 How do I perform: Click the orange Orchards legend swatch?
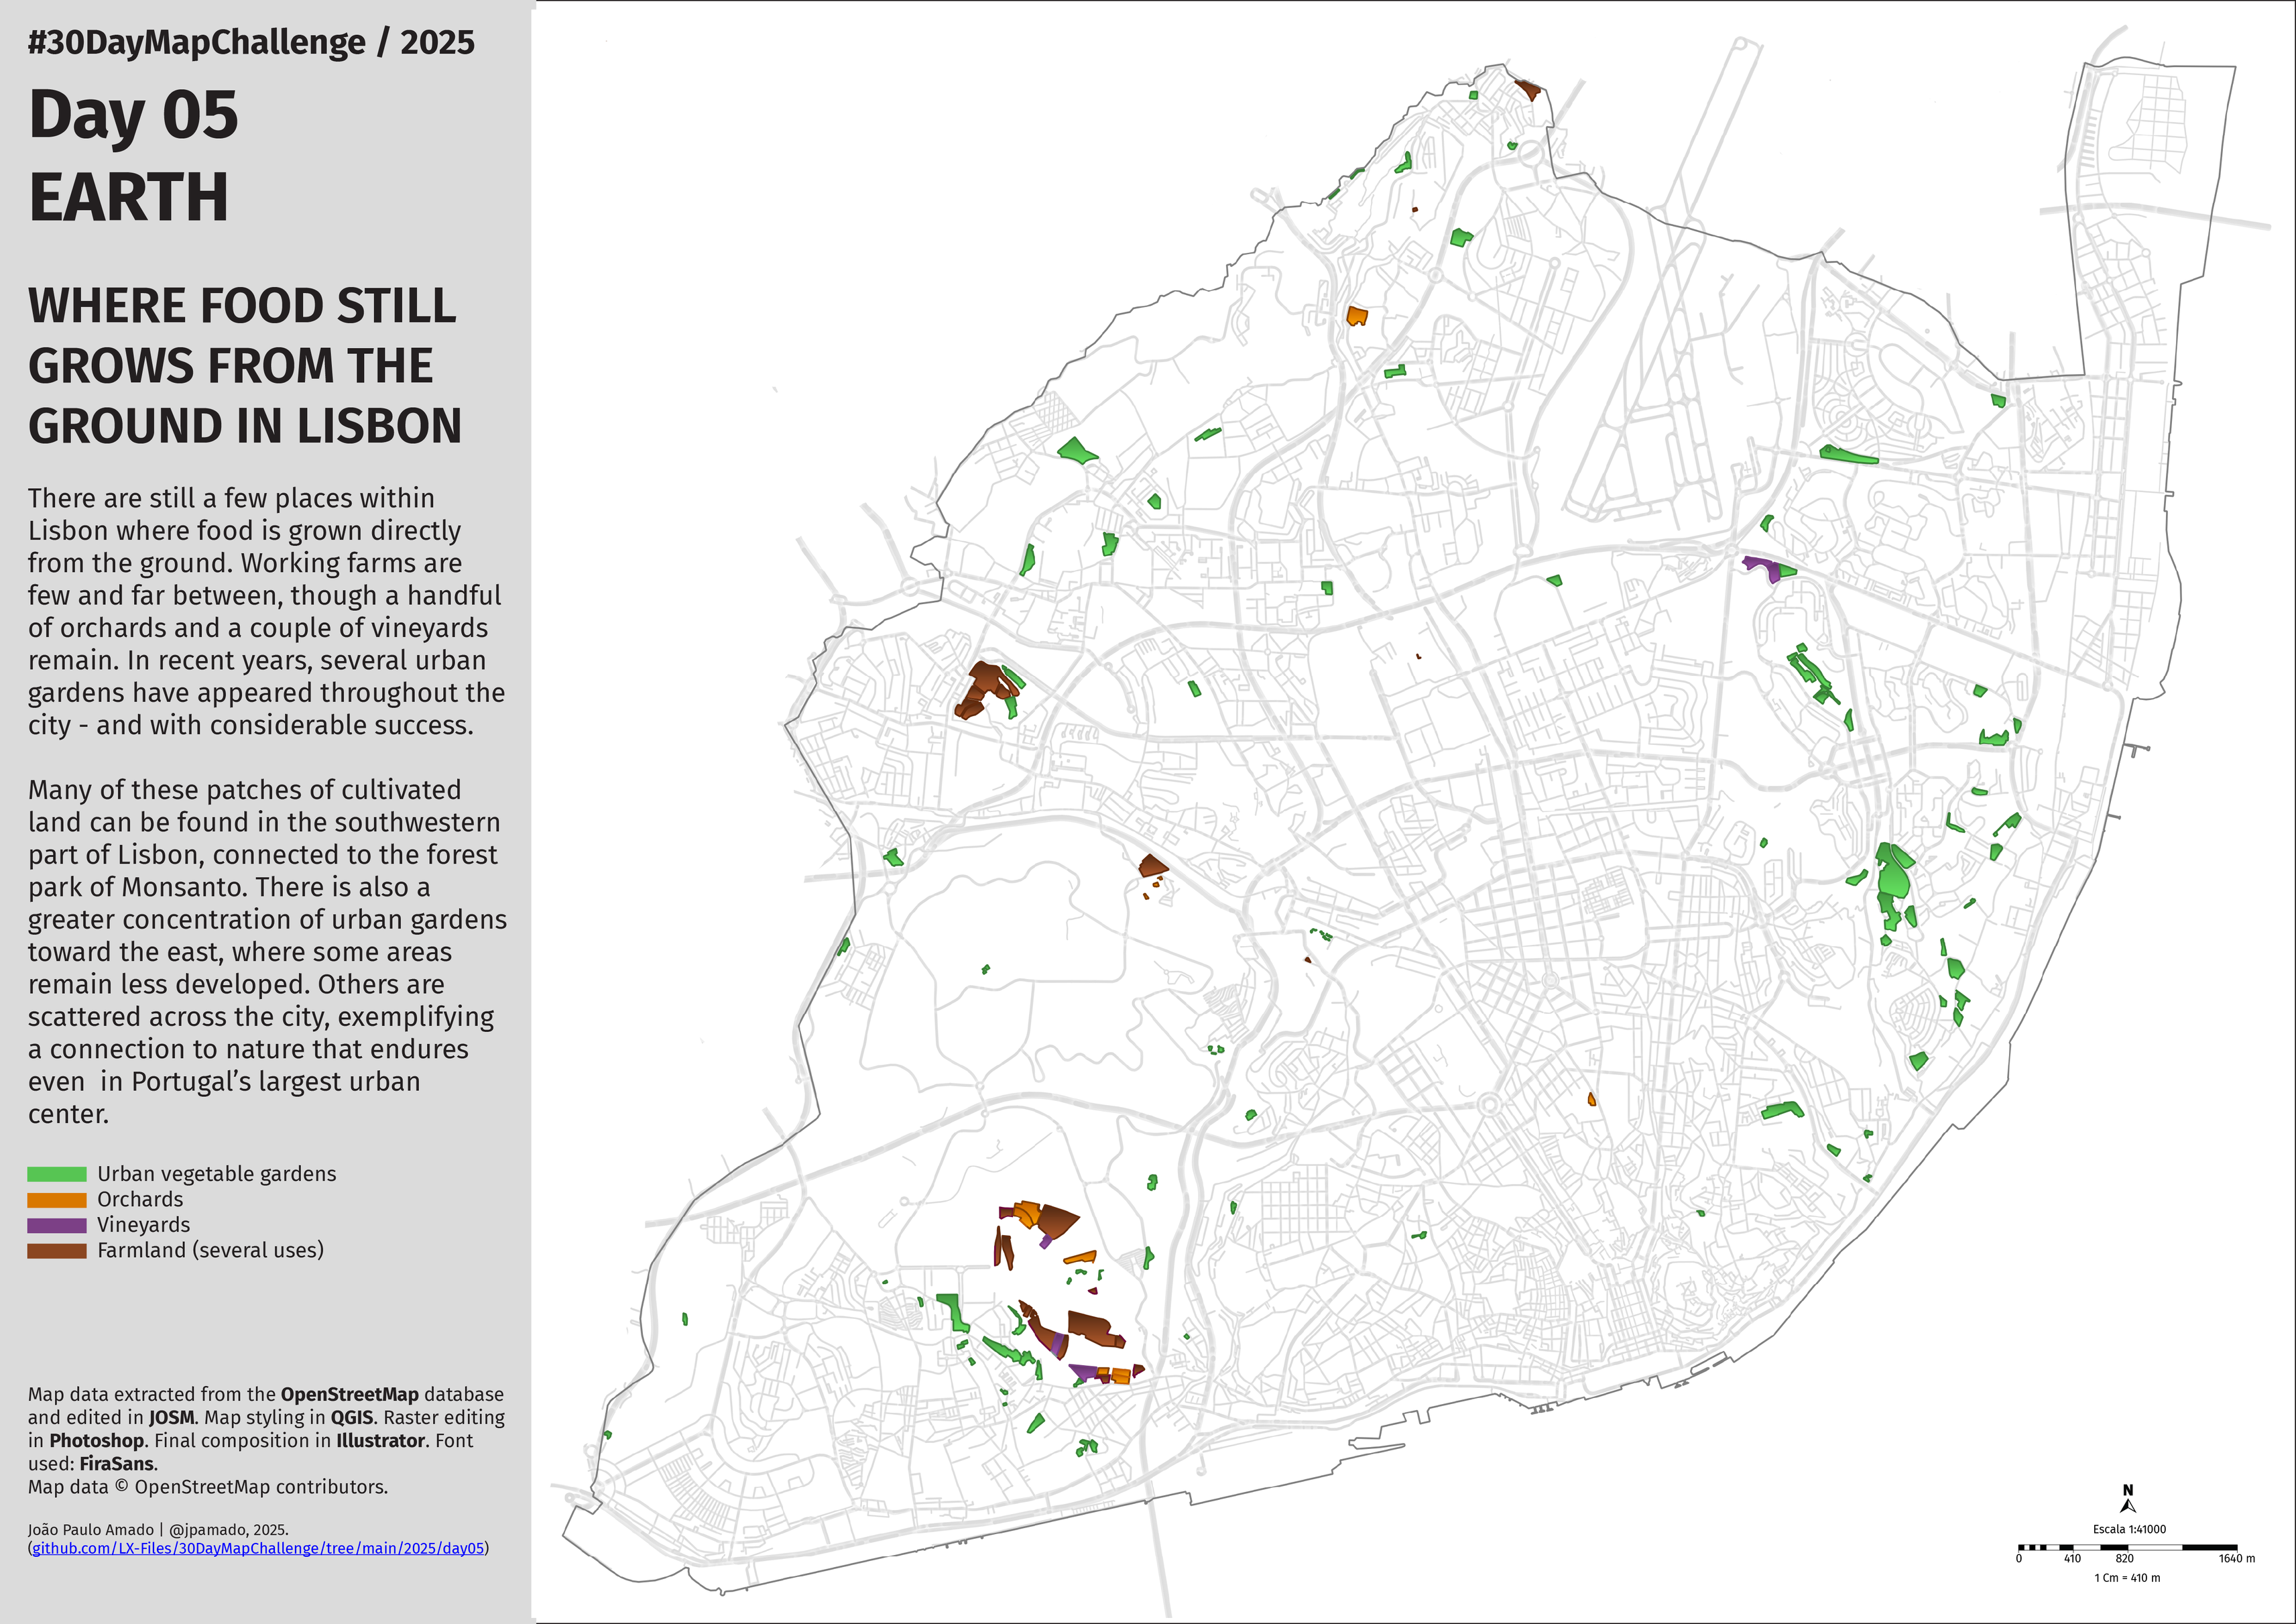tap(57, 1200)
